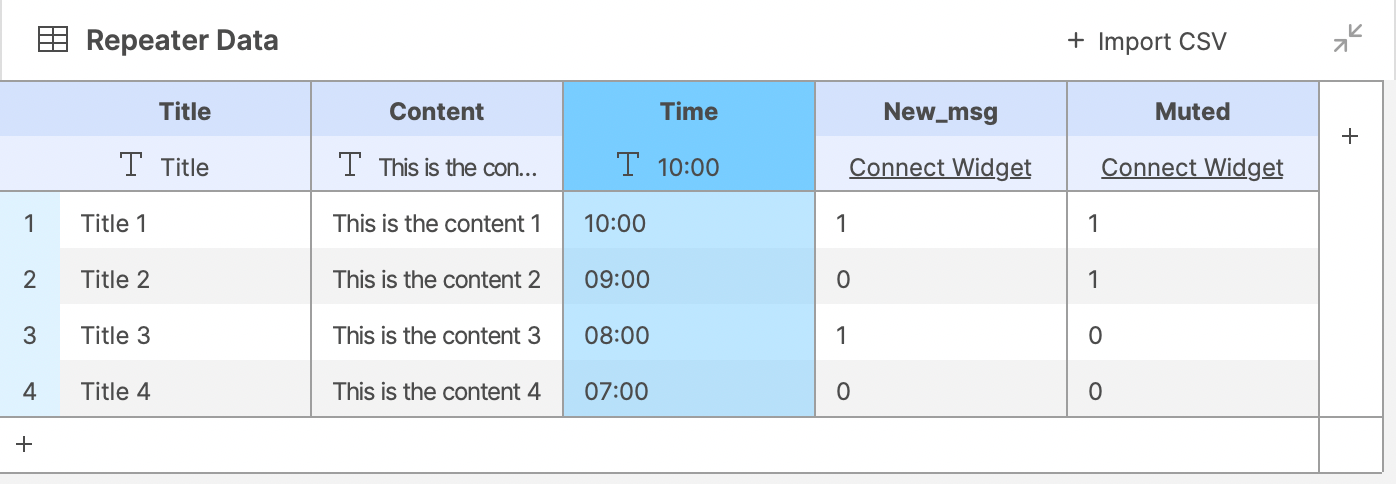1396x484 pixels.
Task: Click Import CSV button
Action: click(x=1146, y=41)
